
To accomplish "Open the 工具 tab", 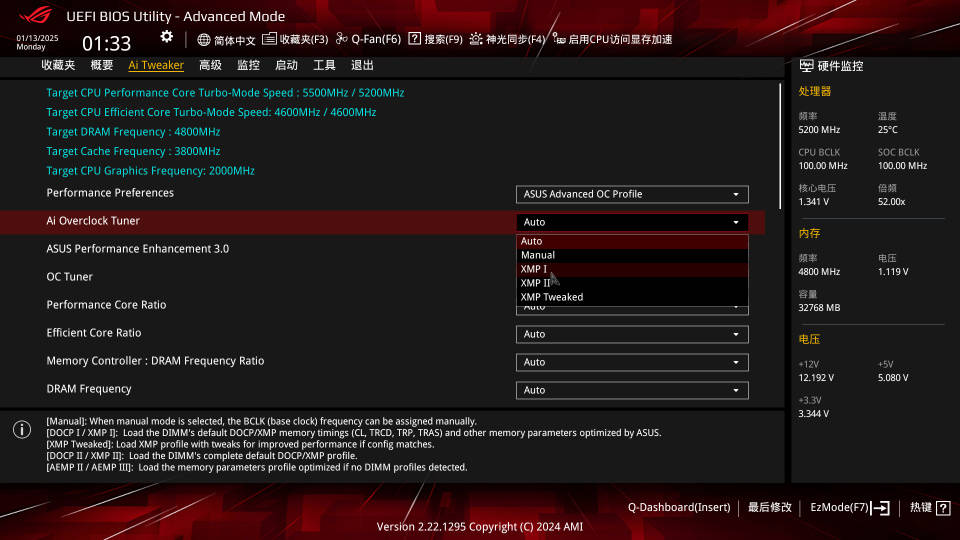I will click(x=324, y=65).
